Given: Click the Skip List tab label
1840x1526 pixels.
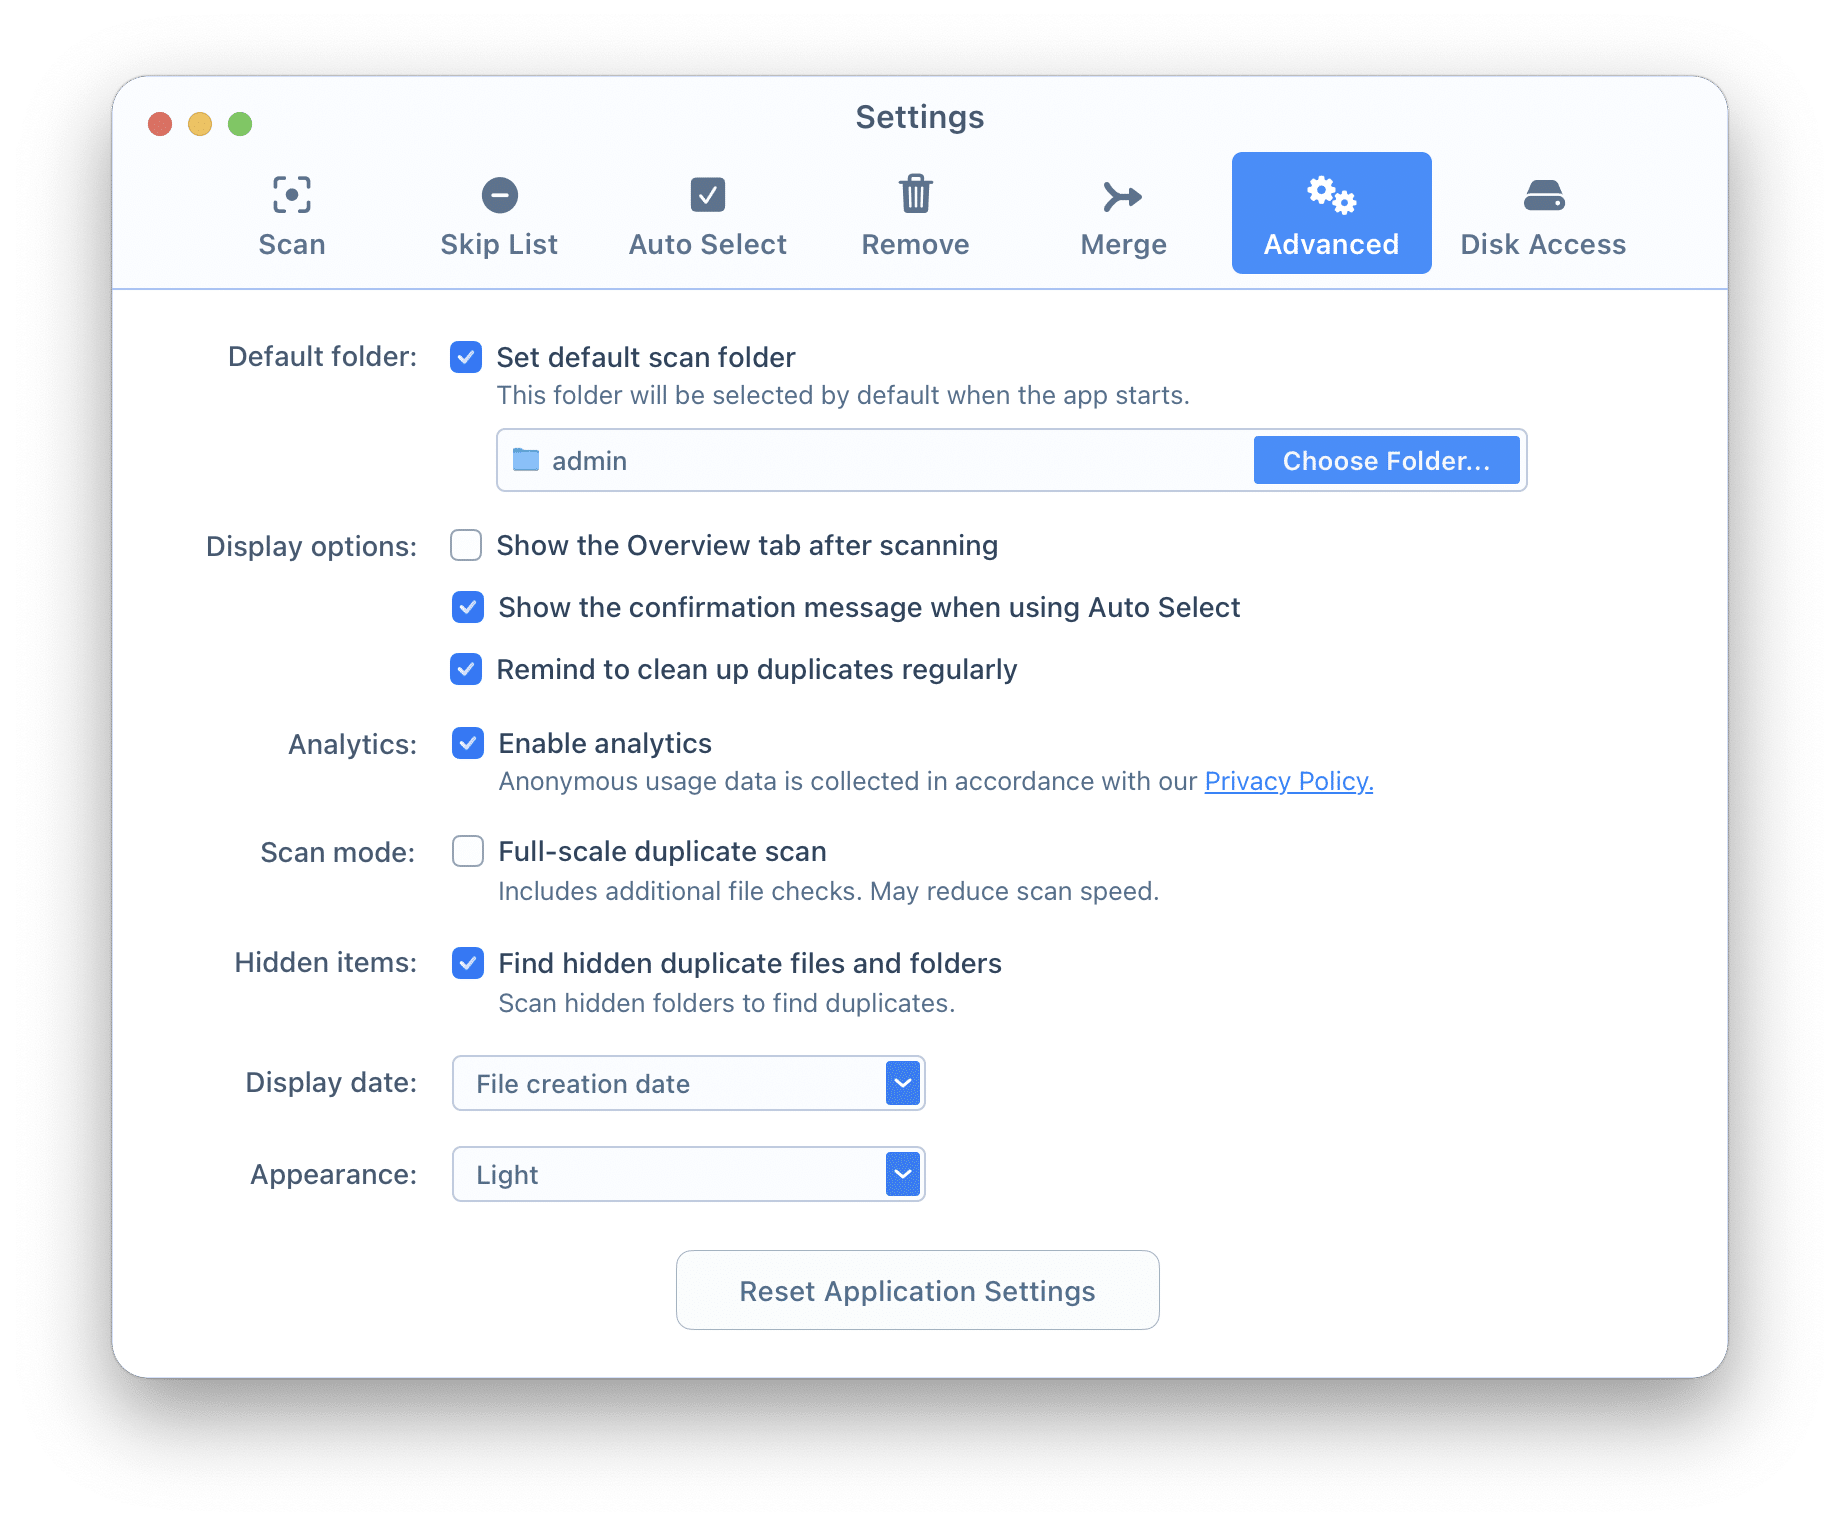Looking at the screenshot, I should 499,245.
